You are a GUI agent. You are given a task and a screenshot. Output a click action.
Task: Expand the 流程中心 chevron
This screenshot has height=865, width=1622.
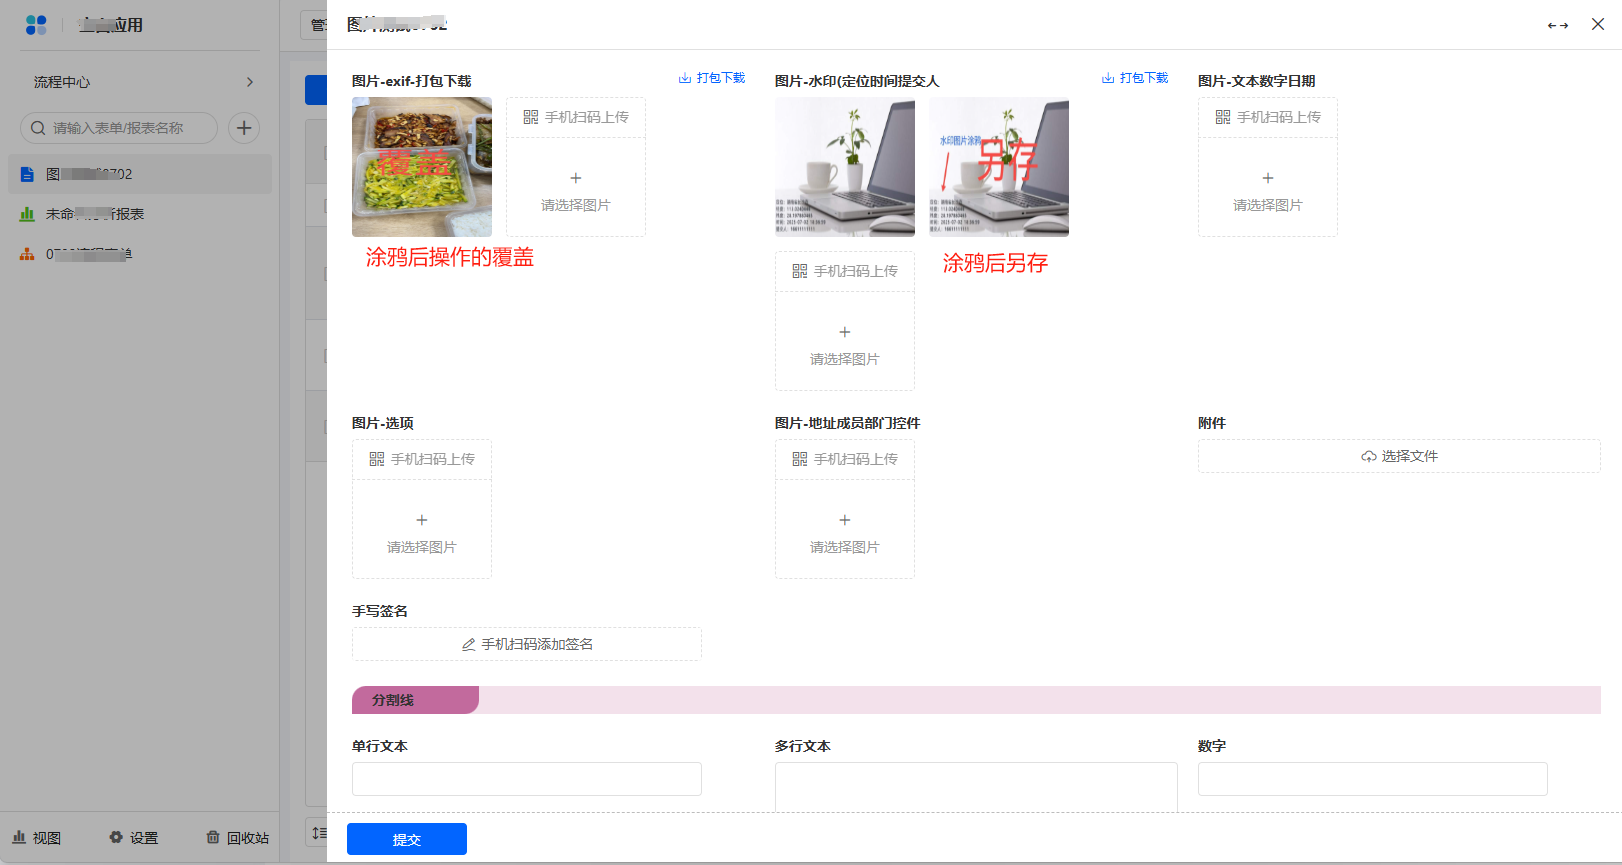[250, 82]
